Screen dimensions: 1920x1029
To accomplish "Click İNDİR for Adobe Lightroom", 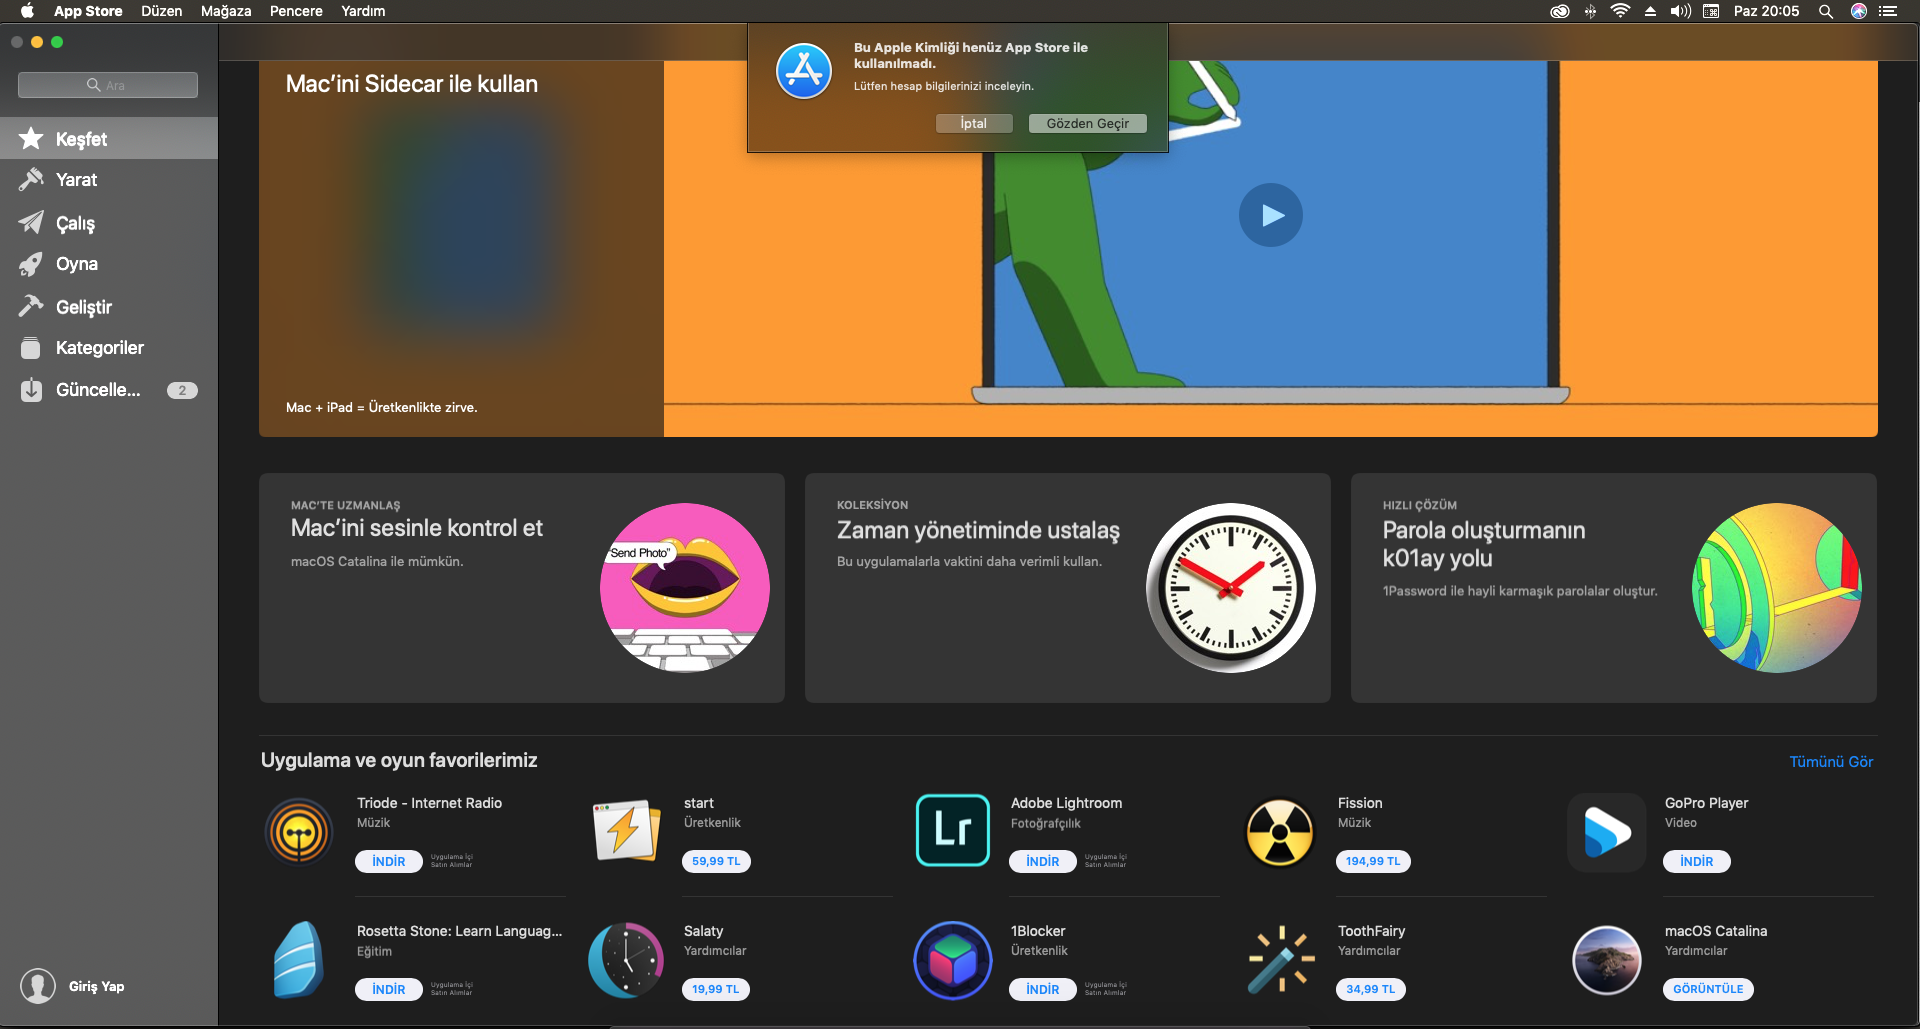I will tap(1043, 861).
